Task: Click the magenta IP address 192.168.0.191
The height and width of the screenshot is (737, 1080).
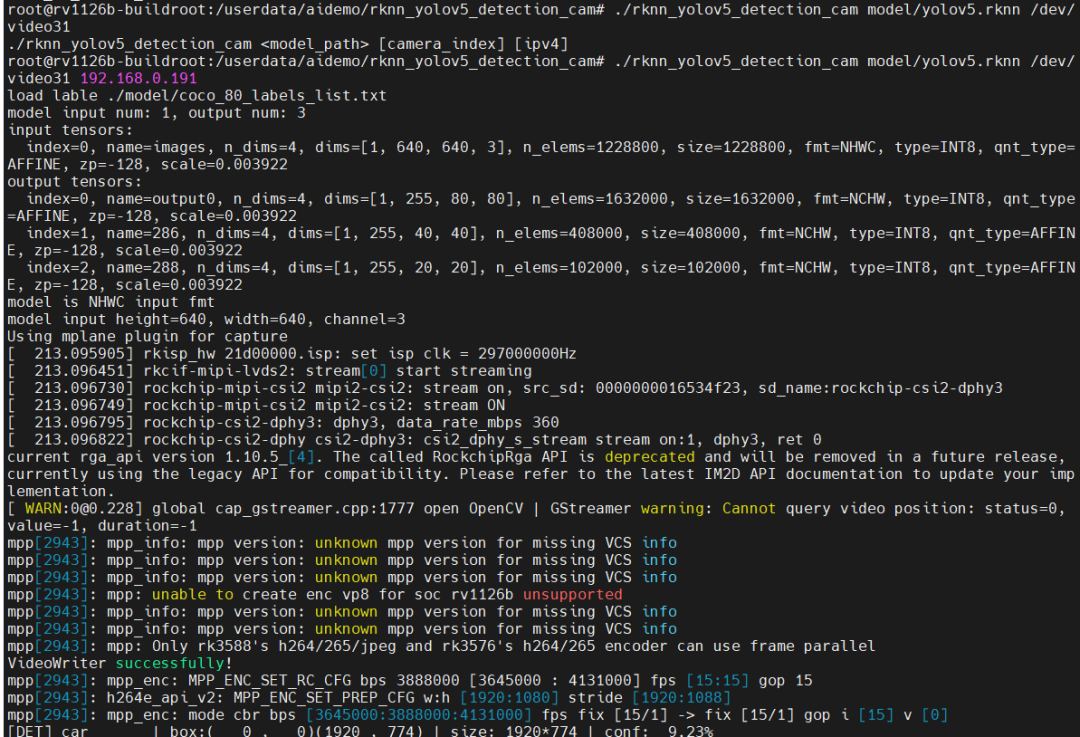Action: click(x=138, y=79)
